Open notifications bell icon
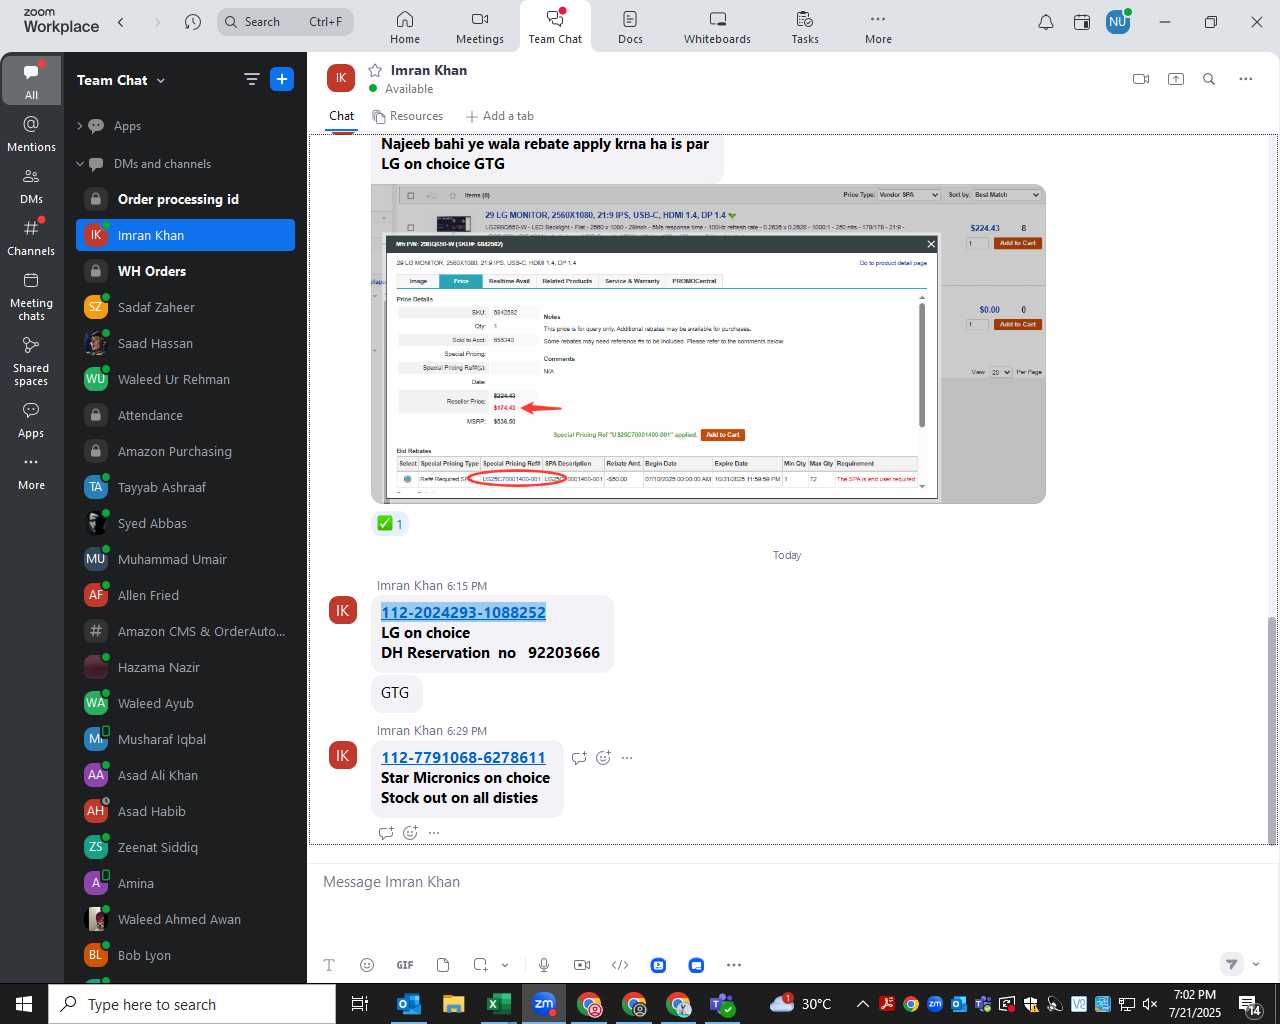The height and width of the screenshot is (1024, 1280). pos(1046,22)
